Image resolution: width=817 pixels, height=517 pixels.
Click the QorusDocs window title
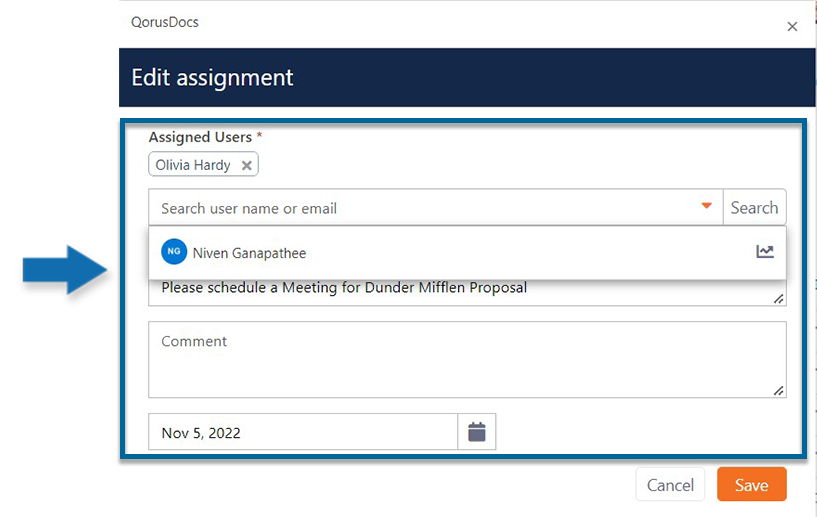point(165,22)
